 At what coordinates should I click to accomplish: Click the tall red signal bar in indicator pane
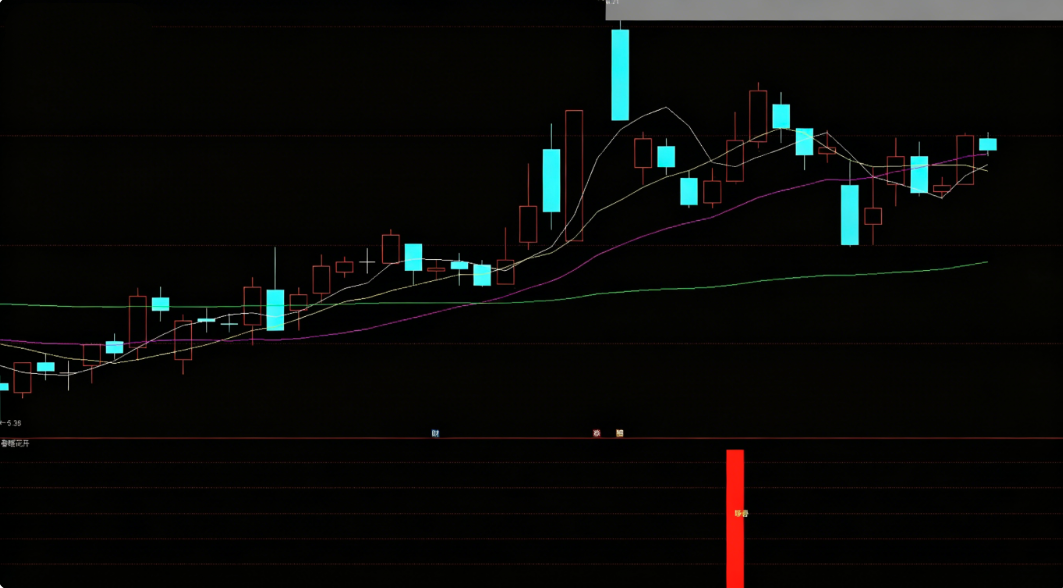point(735,518)
